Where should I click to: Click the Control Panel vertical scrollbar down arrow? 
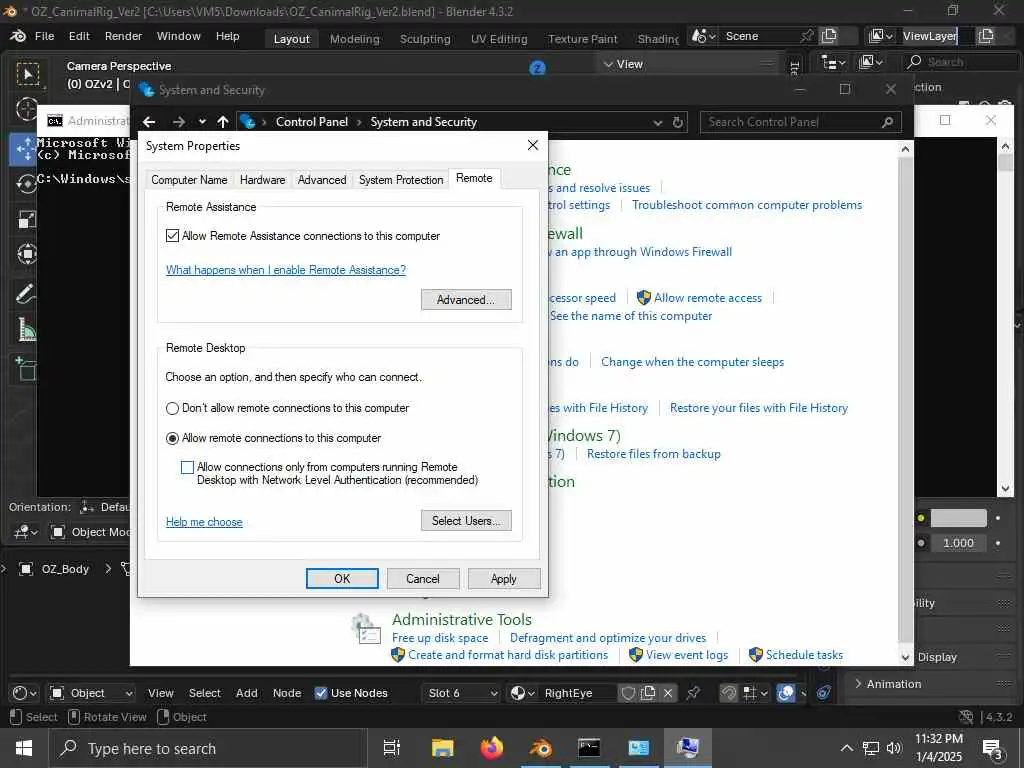[x=905, y=657]
